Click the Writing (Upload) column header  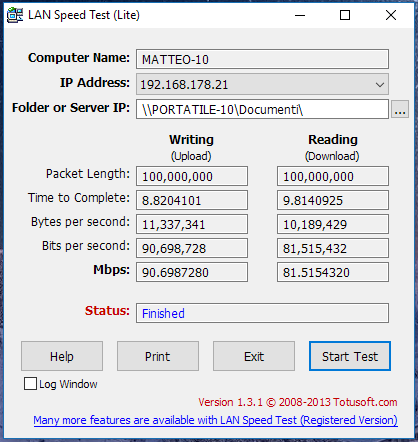click(191, 147)
